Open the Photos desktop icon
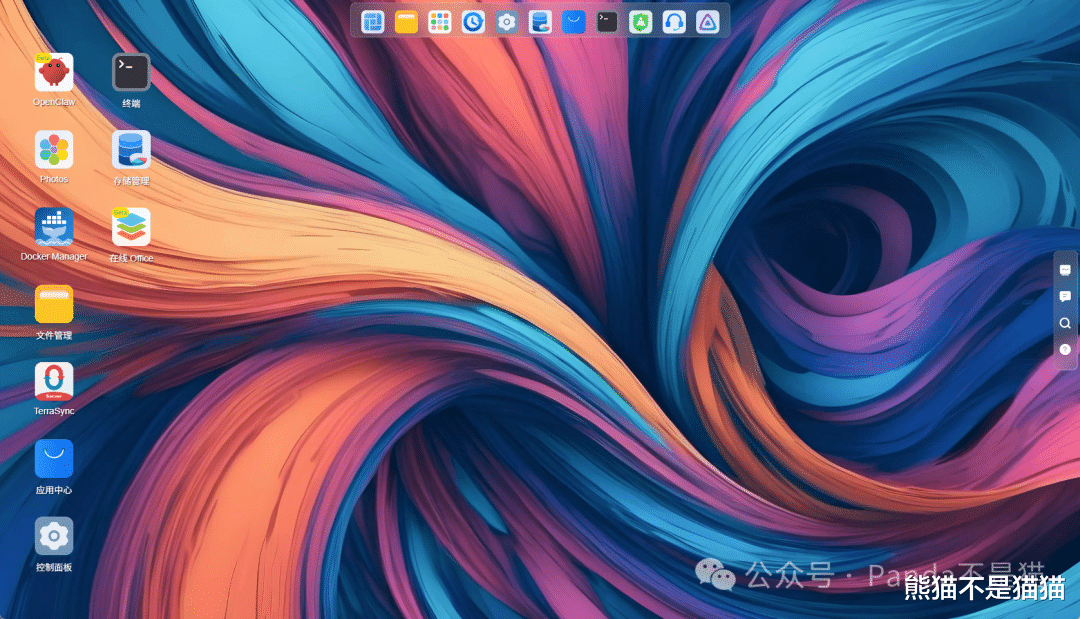The height and width of the screenshot is (619, 1080). (x=54, y=149)
